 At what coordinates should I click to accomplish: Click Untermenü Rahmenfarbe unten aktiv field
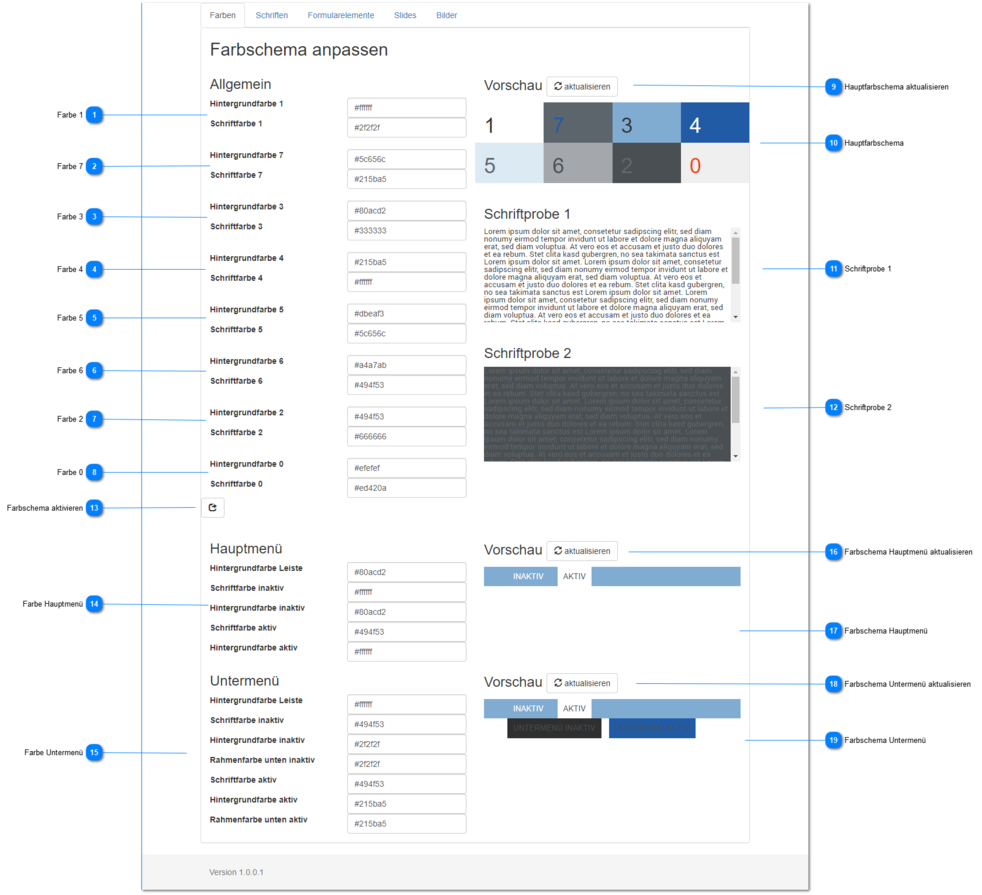coord(406,824)
